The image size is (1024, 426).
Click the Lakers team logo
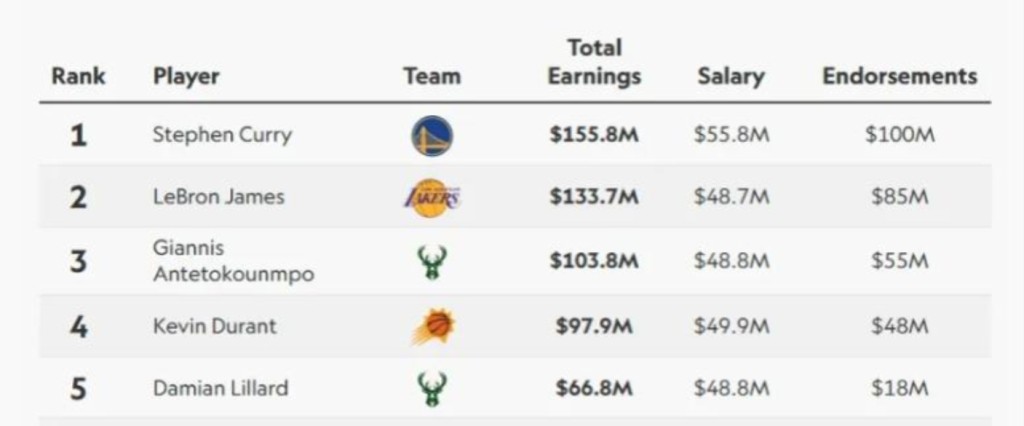point(432,197)
